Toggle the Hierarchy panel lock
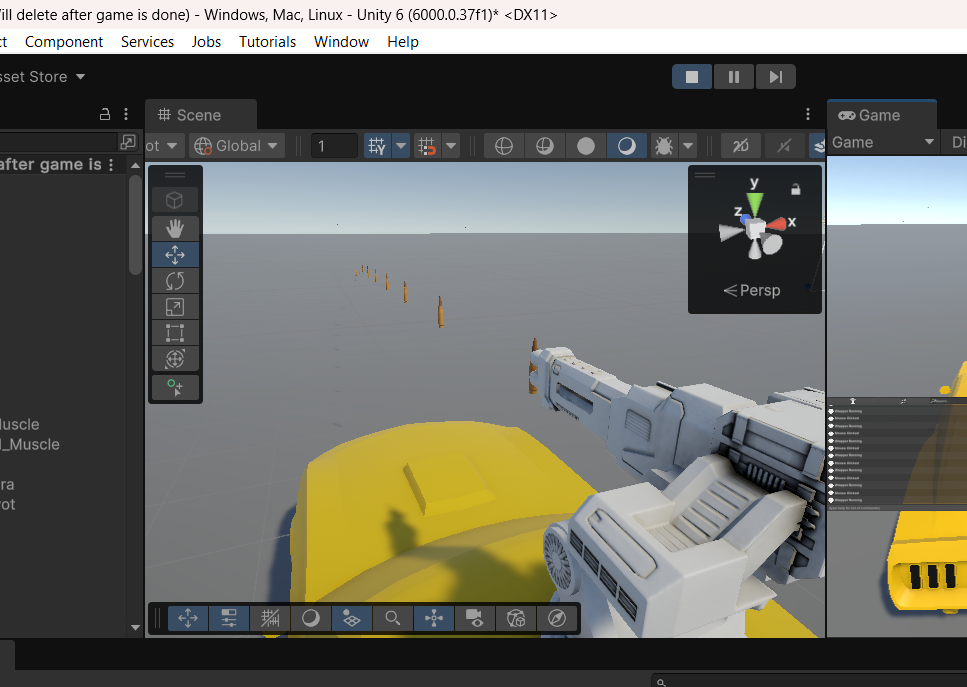The image size is (967, 687). (x=105, y=114)
